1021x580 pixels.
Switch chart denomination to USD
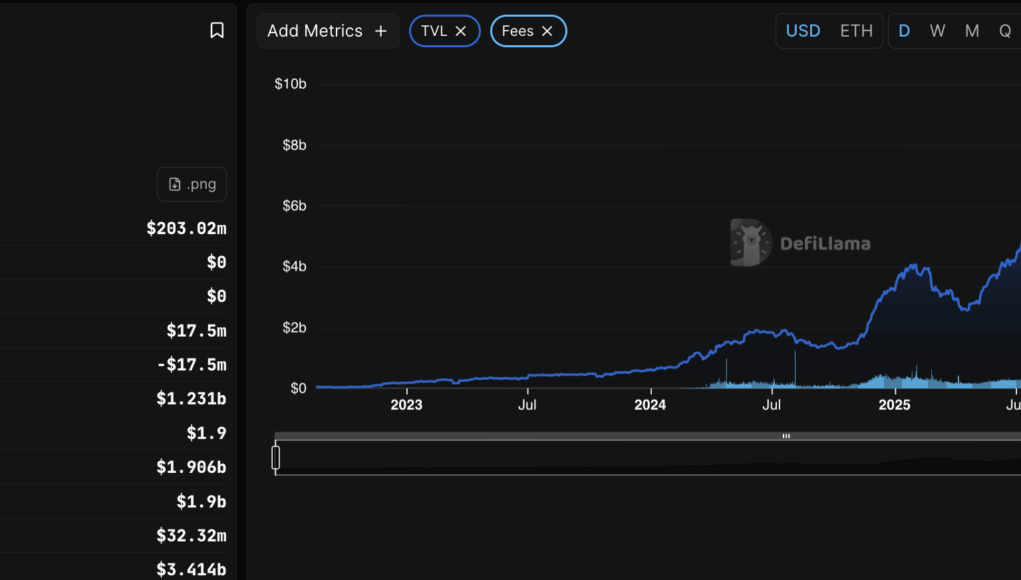tap(802, 31)
